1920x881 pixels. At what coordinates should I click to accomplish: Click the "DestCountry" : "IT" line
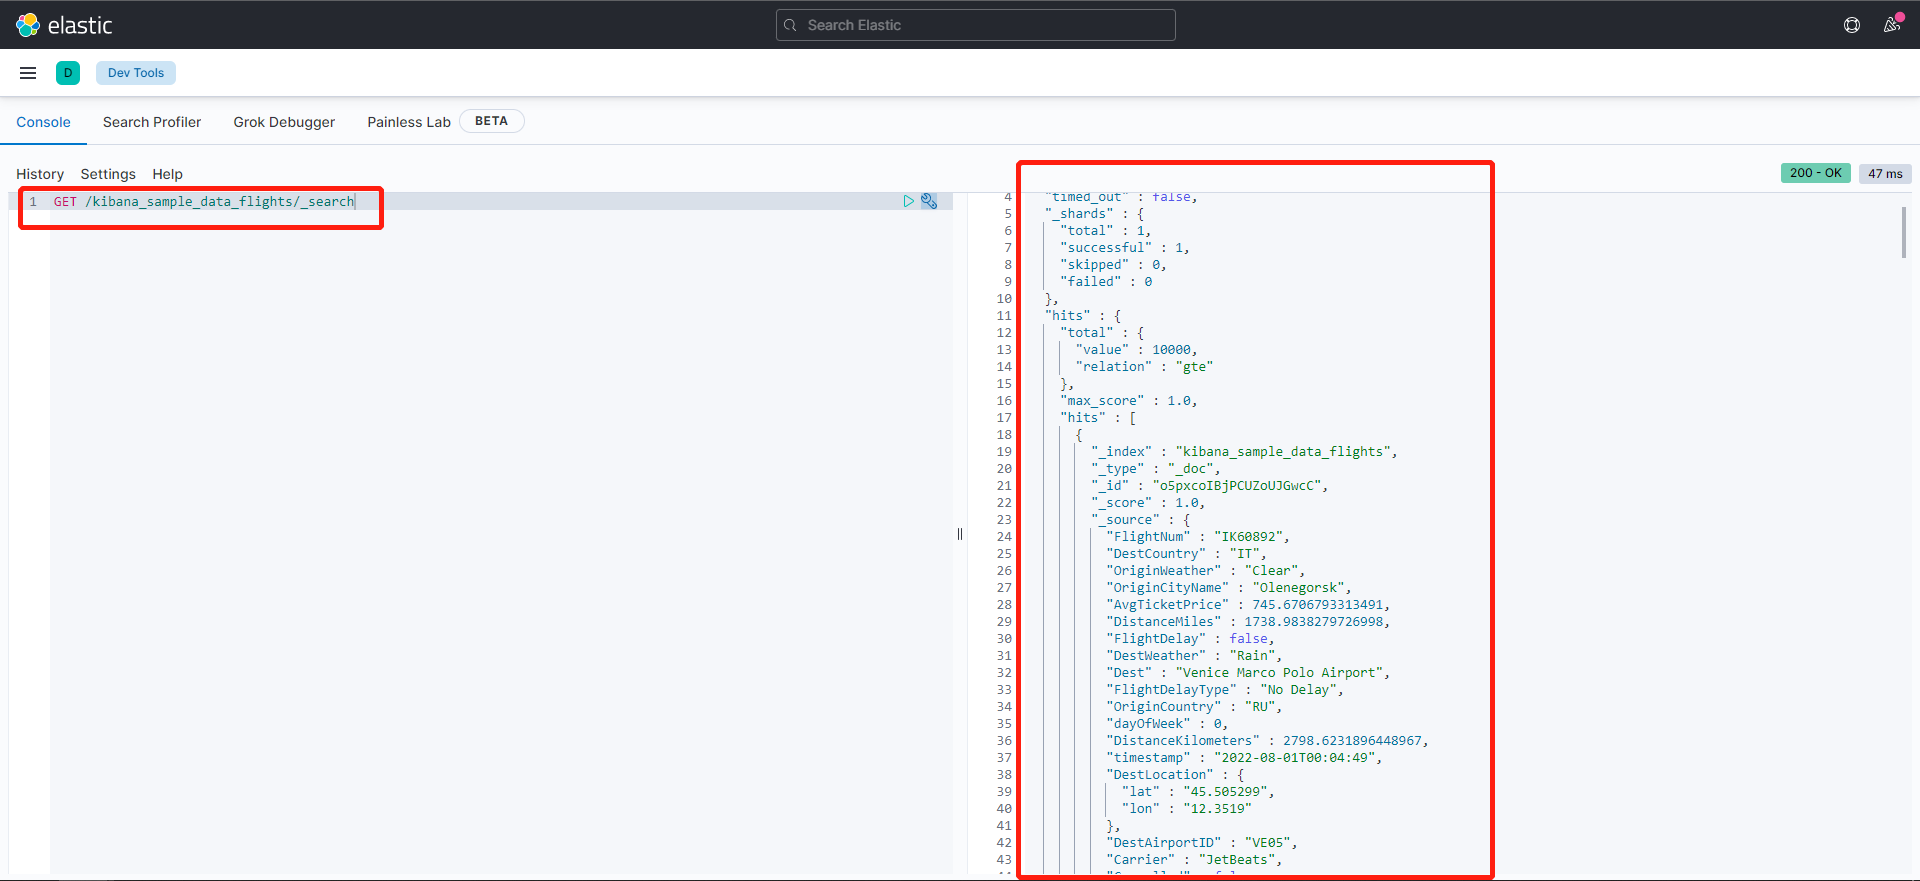tap(1187, 554)
